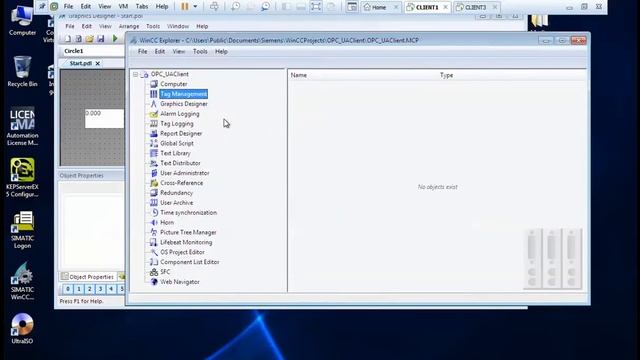640x360 pixels.
Task: Click the green Runtime play icon in Graphics Designer
Action: pos(115,39)
